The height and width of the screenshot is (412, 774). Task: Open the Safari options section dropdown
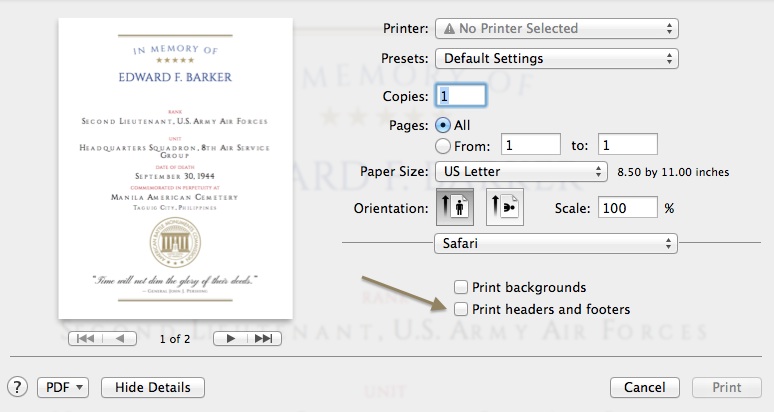[556, 243]
